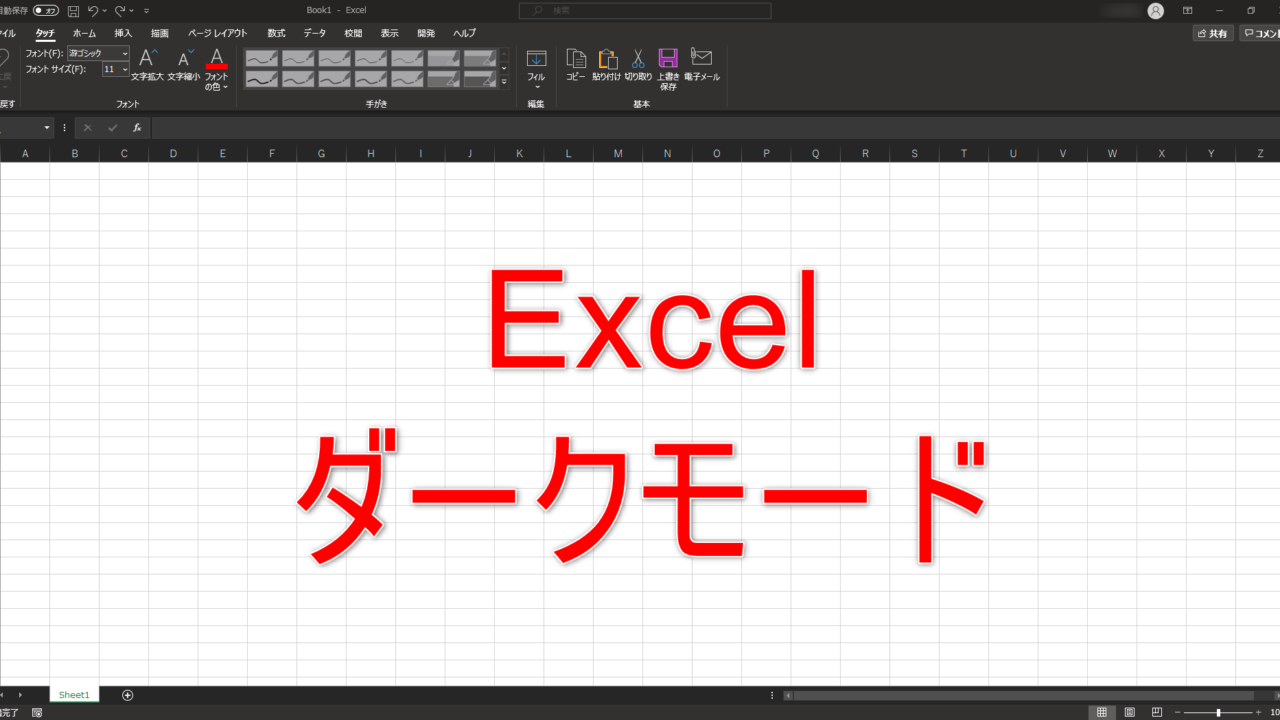
Task: Open the Name Box dropdown arrow
Action: (x=47, y=128)
